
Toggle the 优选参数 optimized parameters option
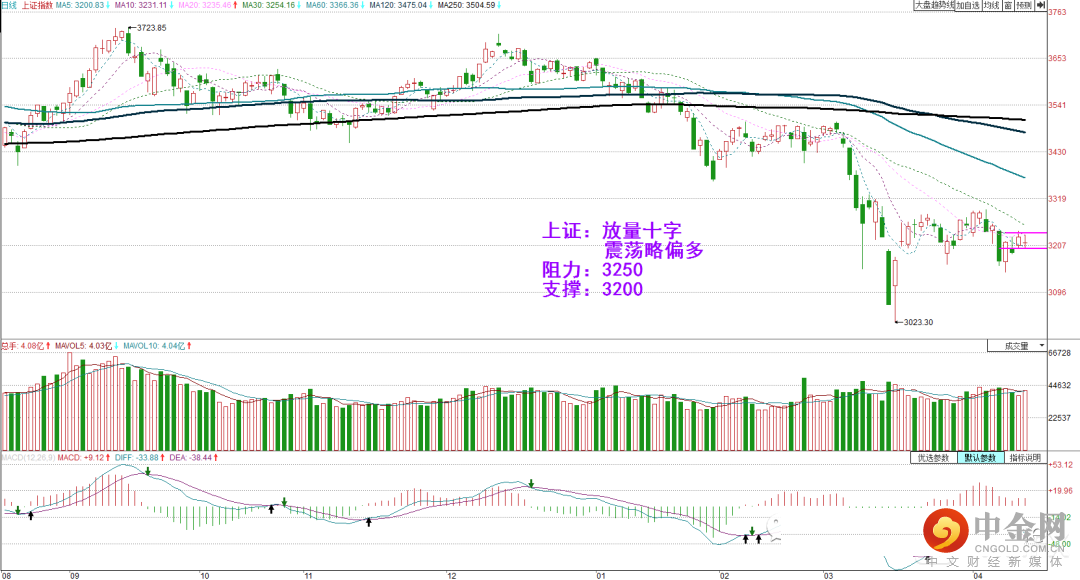(x=933, y=458)
